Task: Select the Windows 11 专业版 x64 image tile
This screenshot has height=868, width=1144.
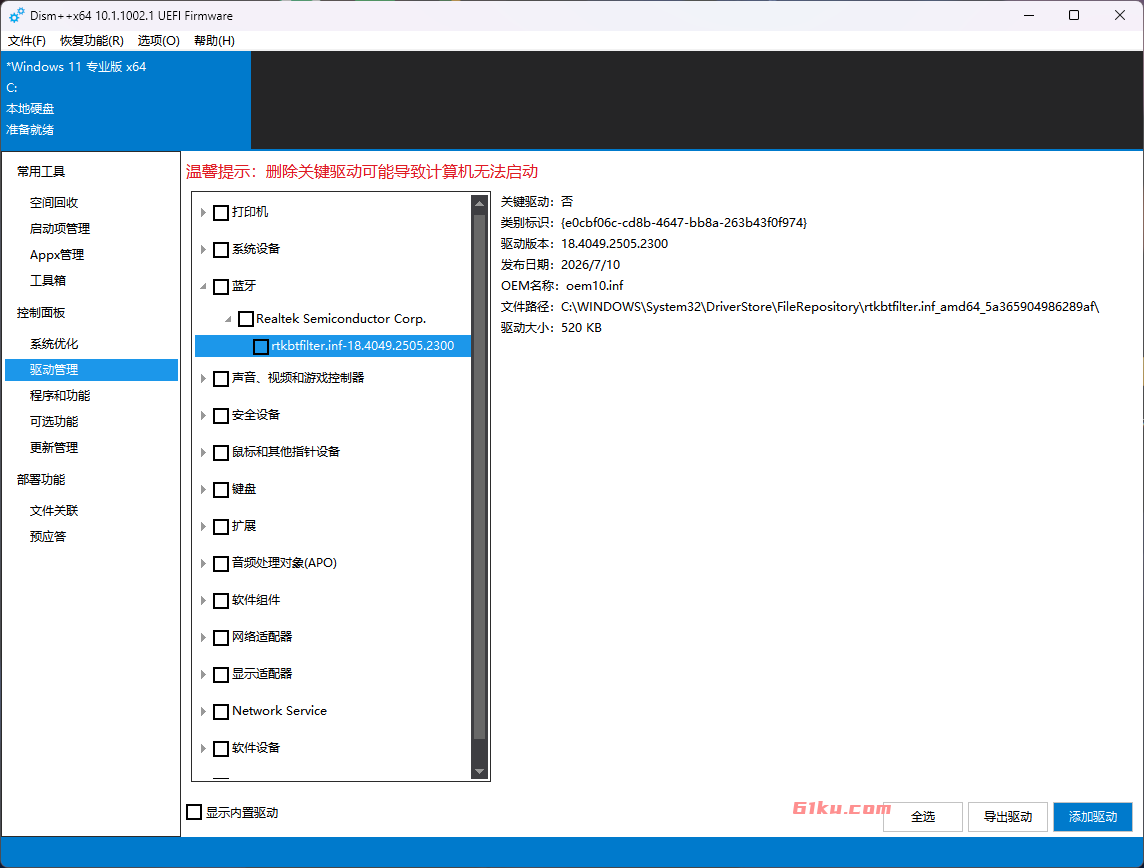Action: coord(126,99)
